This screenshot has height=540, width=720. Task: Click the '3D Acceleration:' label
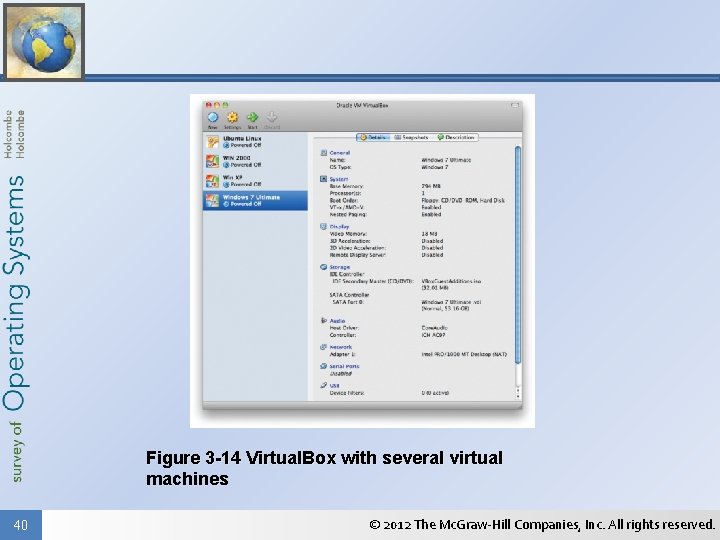point(350,241)
